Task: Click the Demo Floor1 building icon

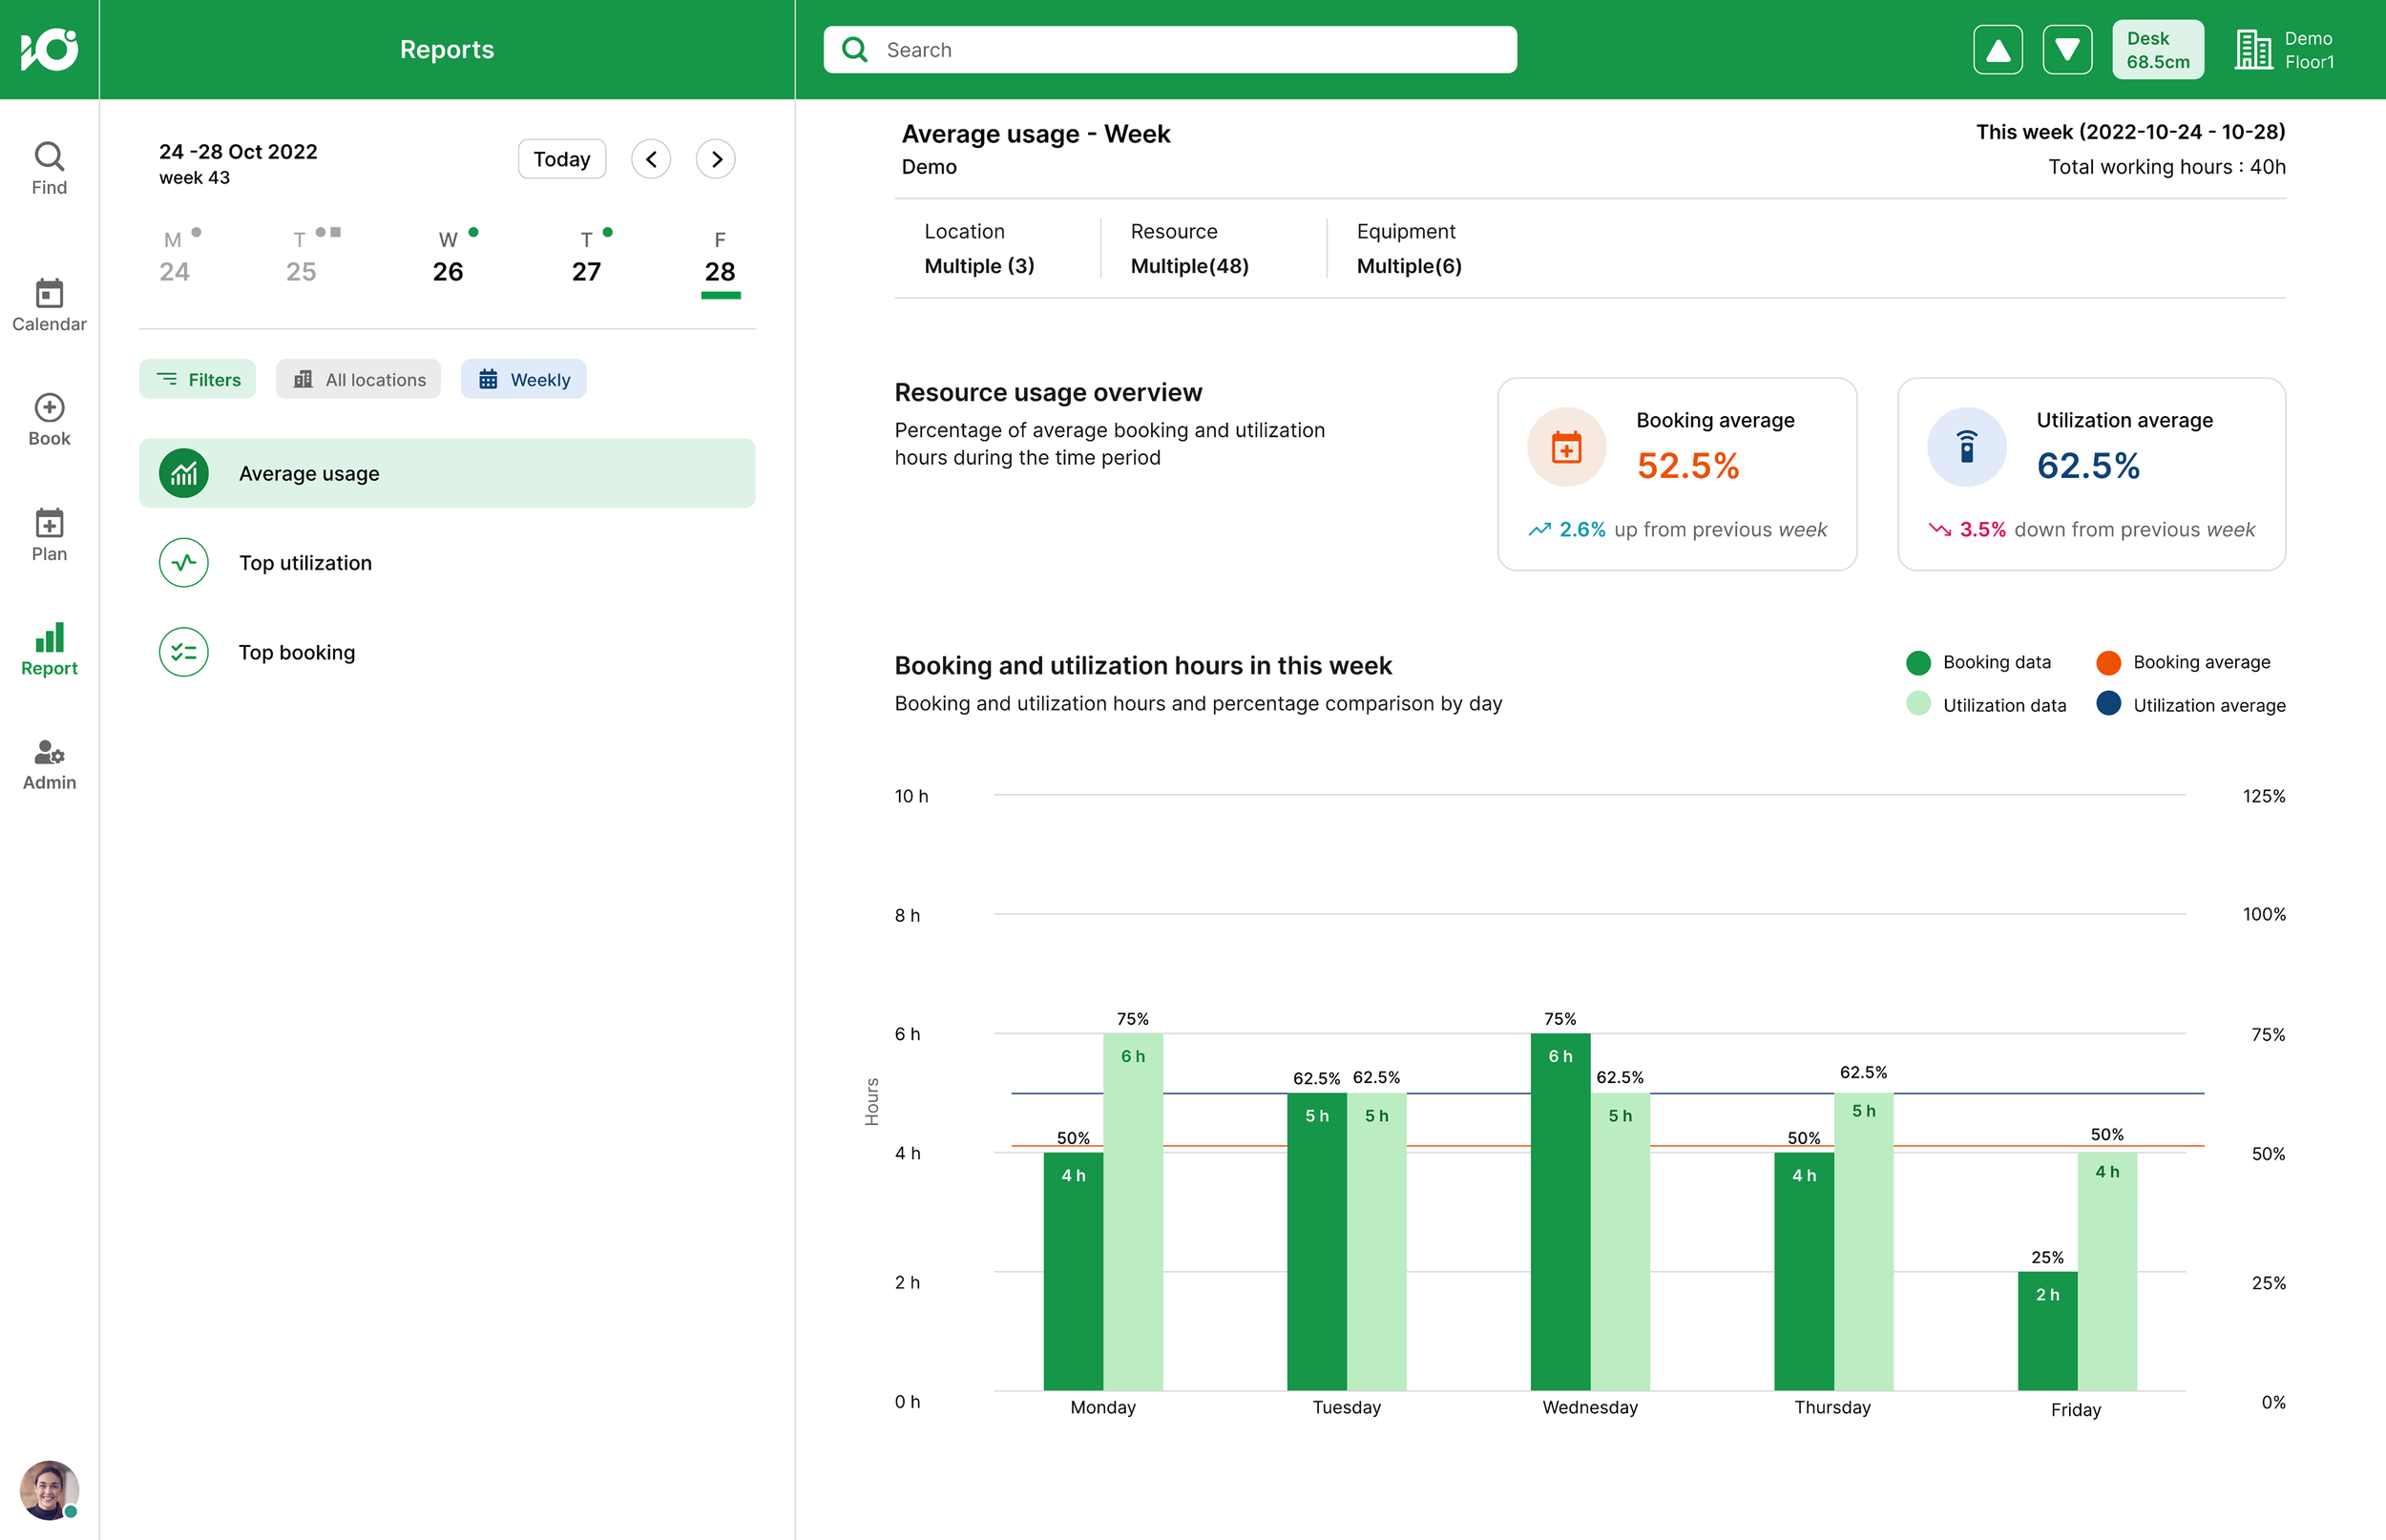Action: click(x=2253, y=50)
